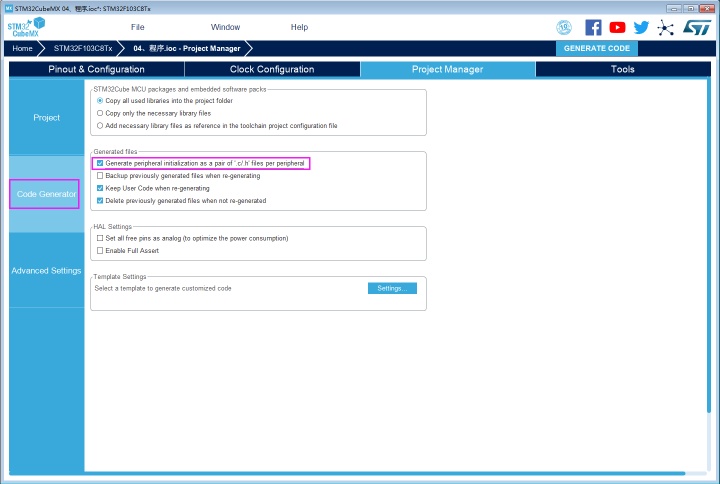Click the ST community network icon
Image resolution: width=720 pixels, height=484 pixels.
[665, 28]
